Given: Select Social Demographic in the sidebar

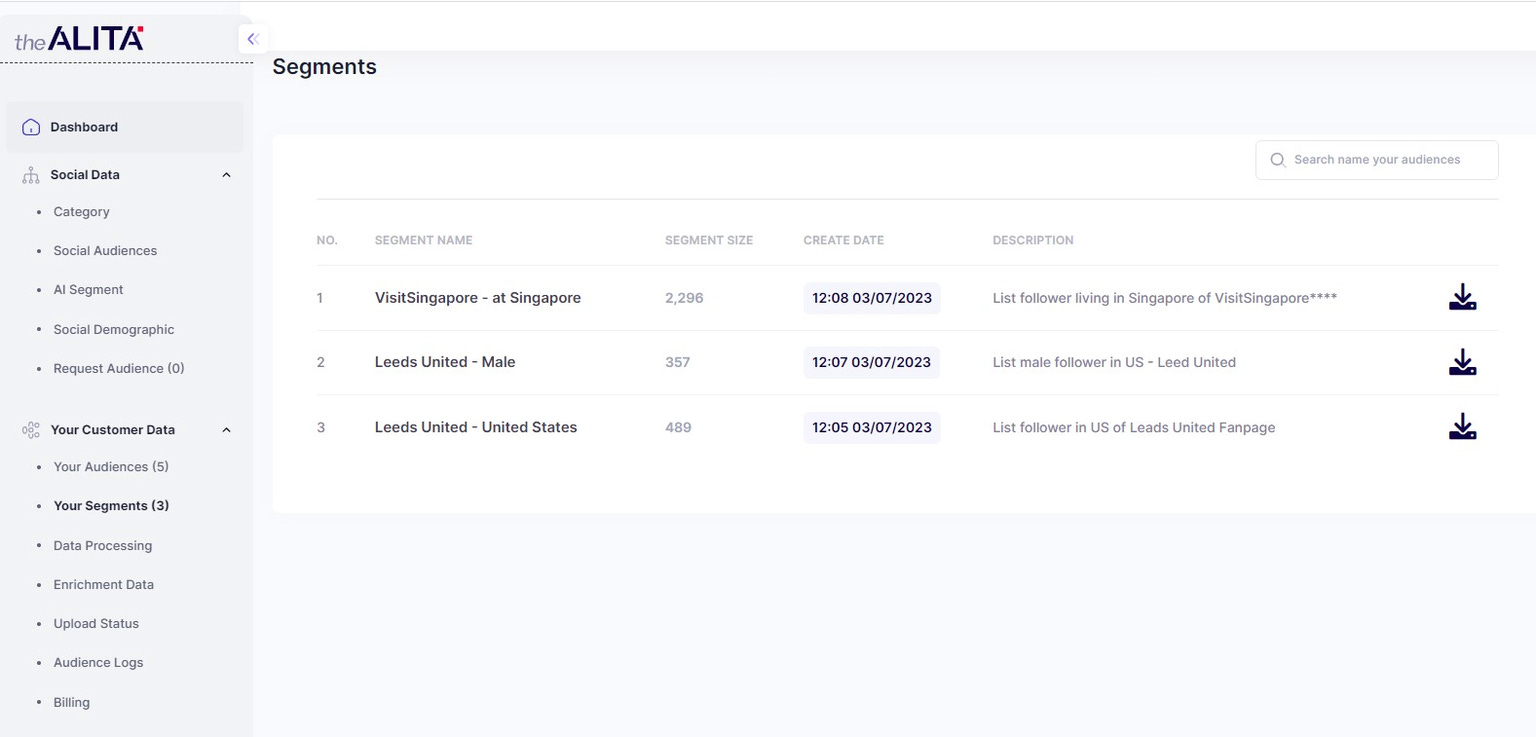Looking at the screenshot, I should pyautogui.click(x=114, y=330).
